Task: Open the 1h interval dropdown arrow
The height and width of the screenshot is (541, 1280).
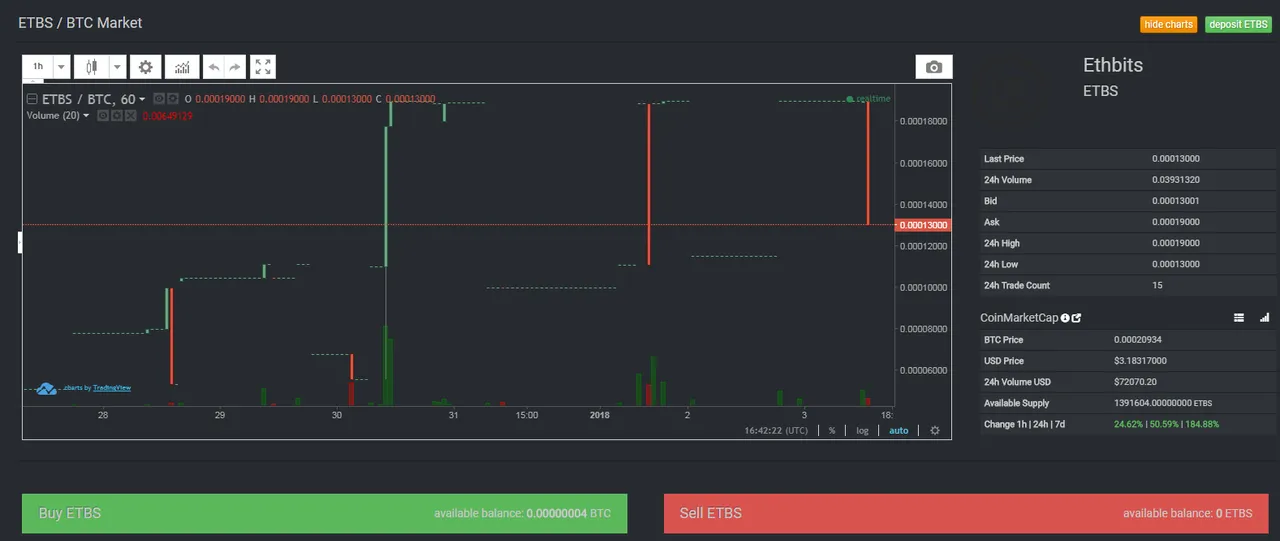Action: [61, 67]
